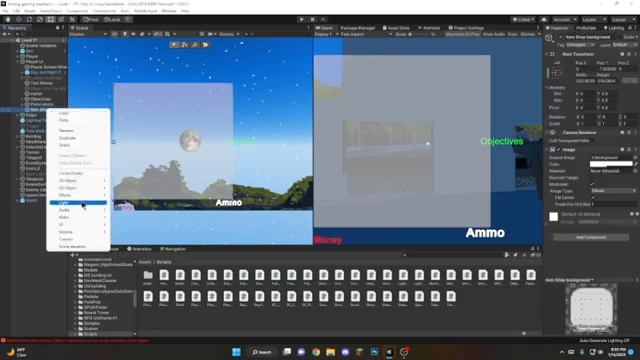Toggle Pivot handle position mode
This screenshot has height=360, width=640.
[x=91, y=19]
